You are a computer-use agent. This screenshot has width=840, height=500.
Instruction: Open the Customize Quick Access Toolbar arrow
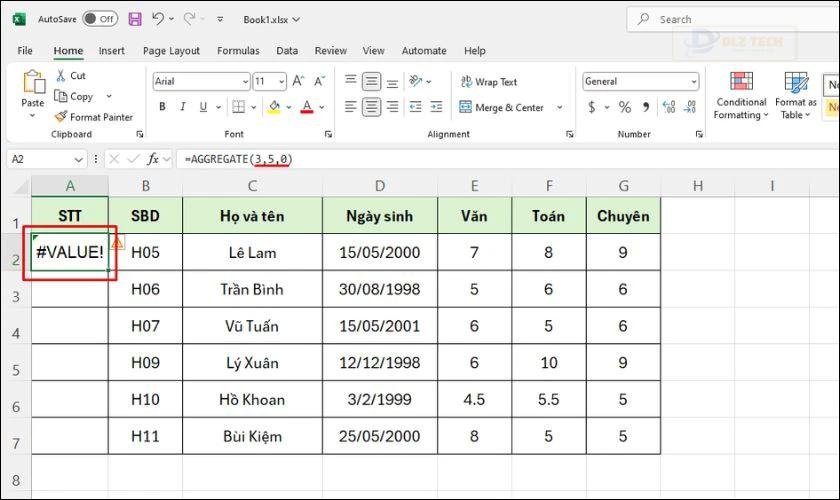[220, 19]
